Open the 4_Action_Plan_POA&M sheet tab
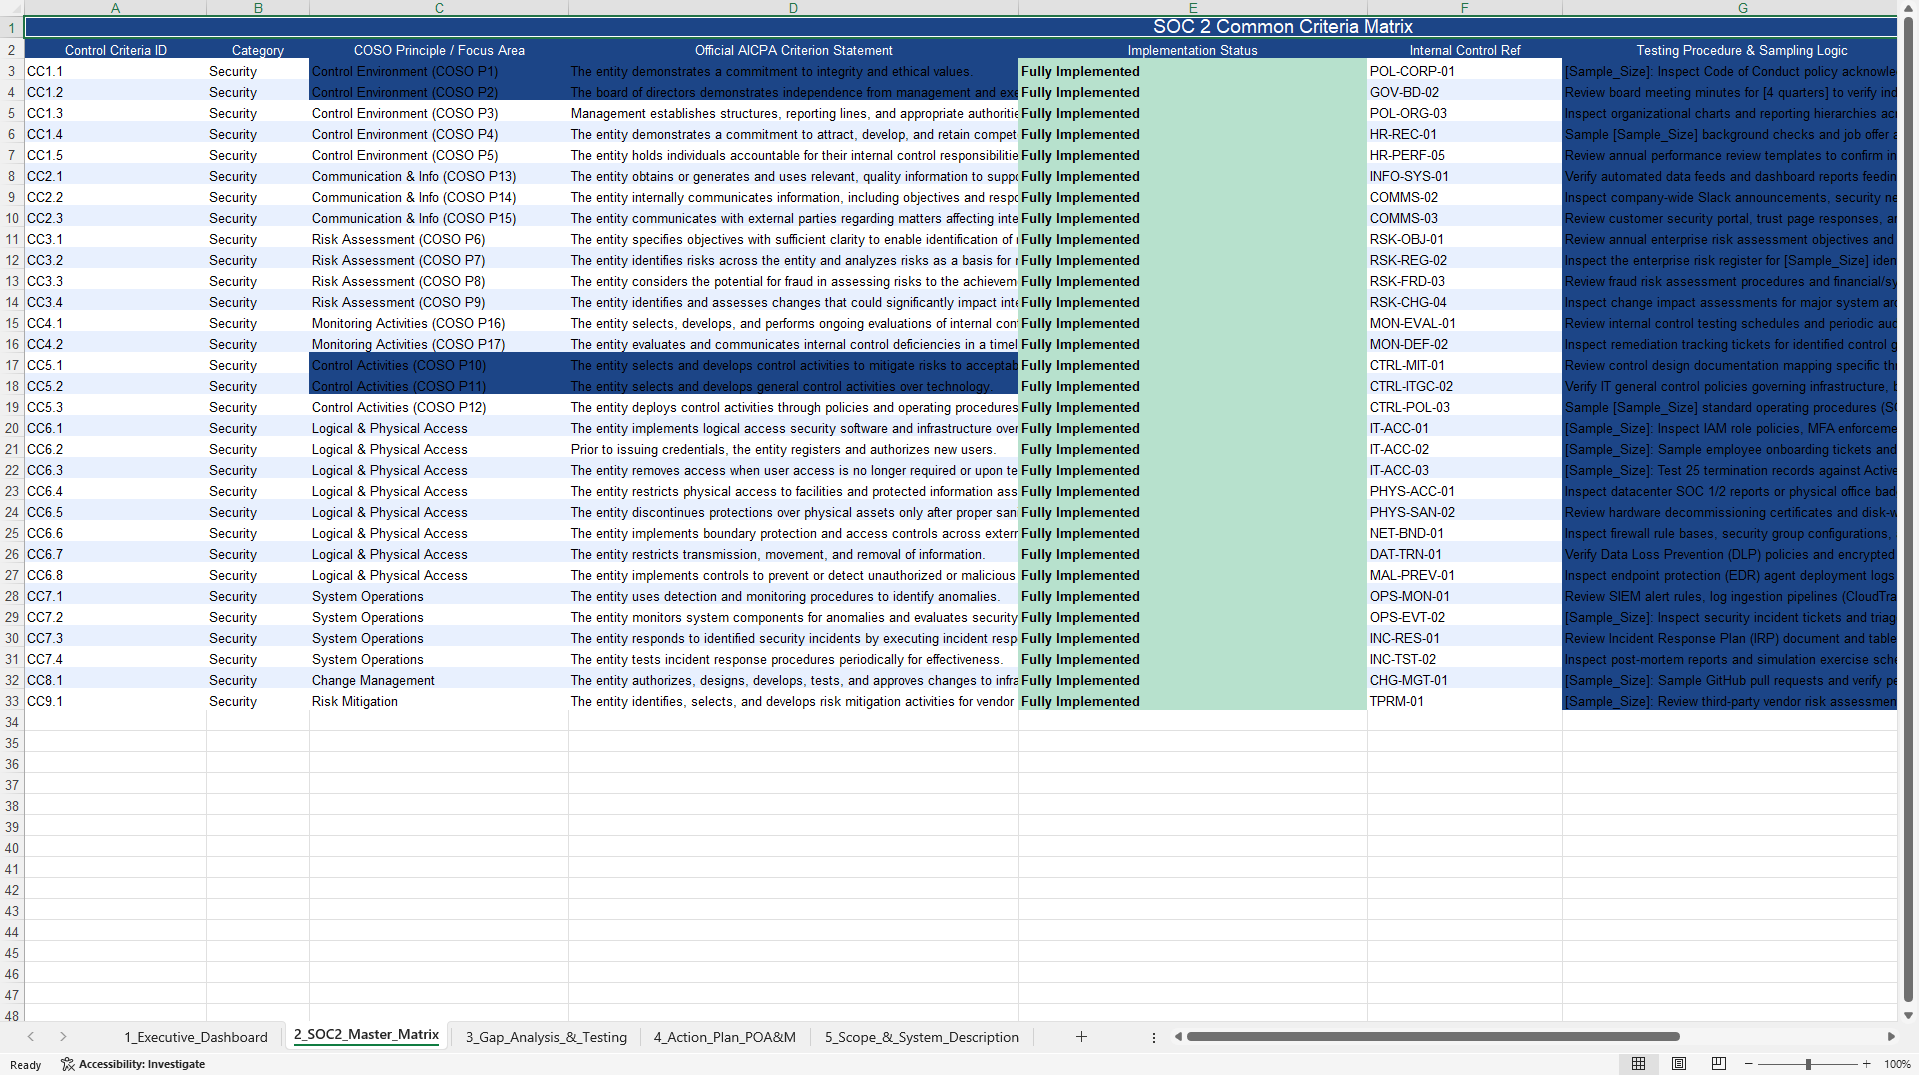The width and height of the screenshot is (1919, 1075). point(725,1037)
